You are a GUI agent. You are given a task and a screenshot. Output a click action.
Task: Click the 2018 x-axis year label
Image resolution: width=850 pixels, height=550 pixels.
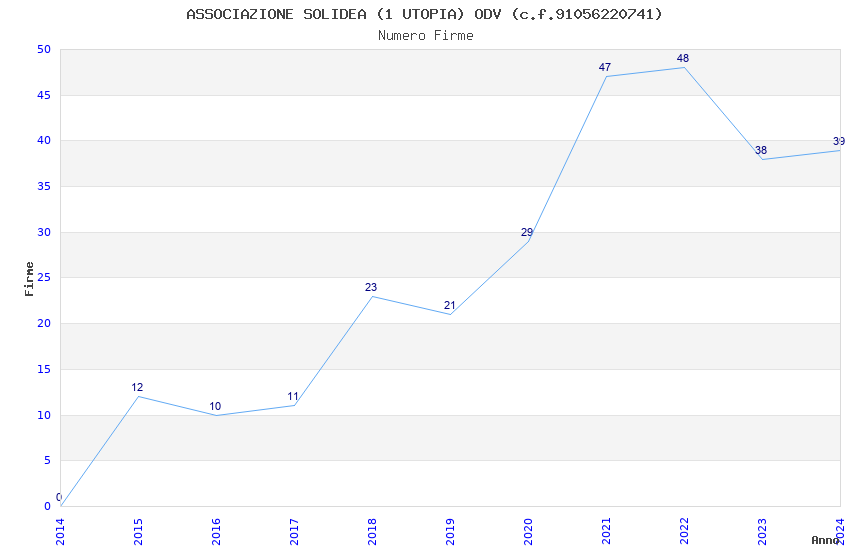pos(372,532)
